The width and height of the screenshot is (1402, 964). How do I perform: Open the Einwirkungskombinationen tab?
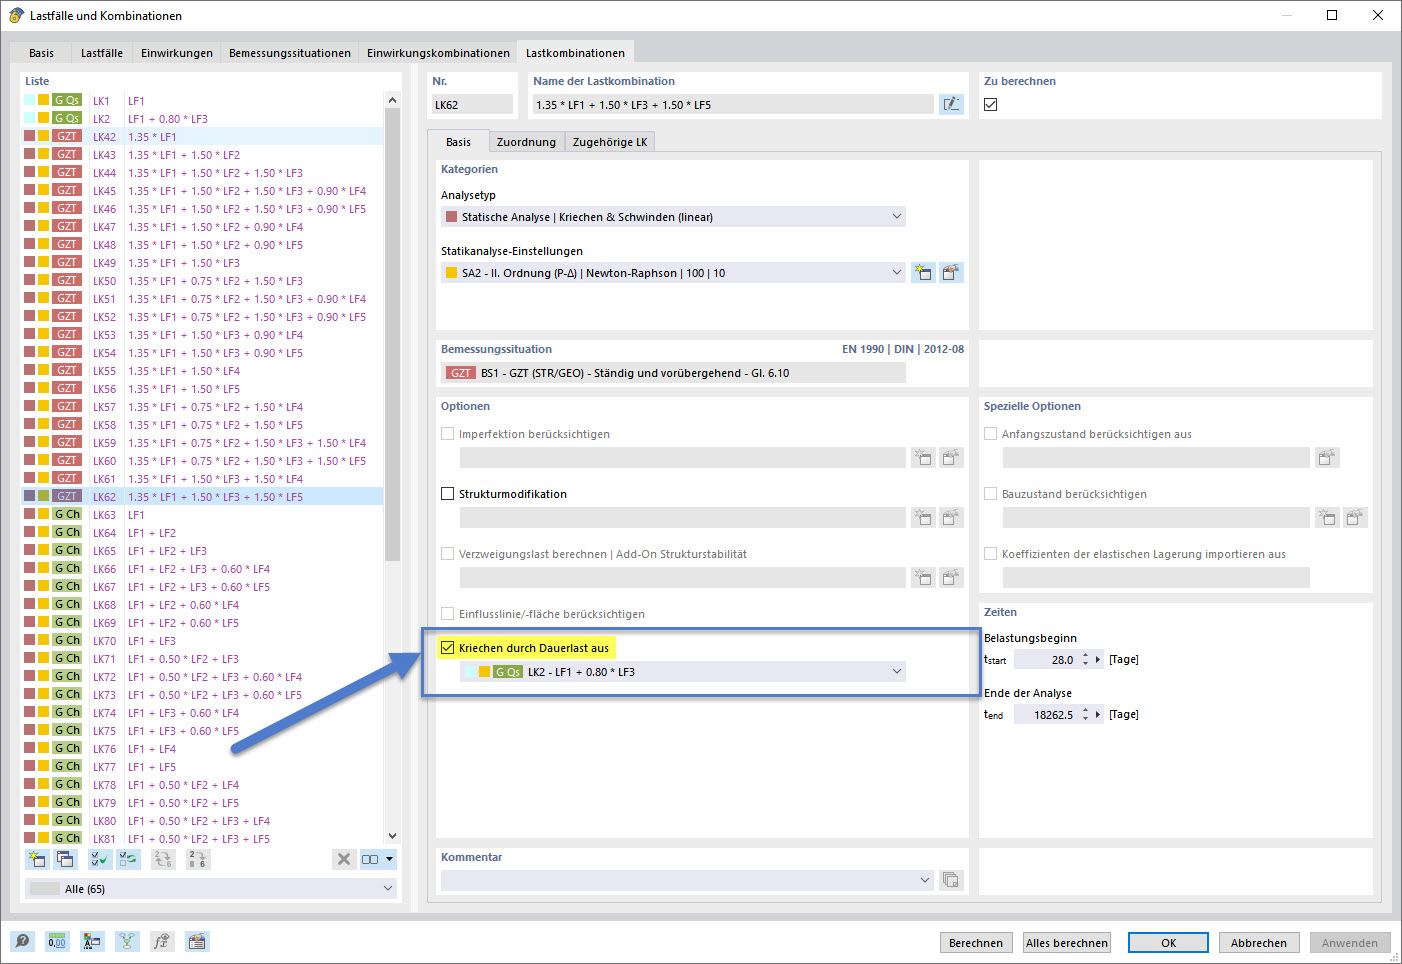[x=438, y=53]
